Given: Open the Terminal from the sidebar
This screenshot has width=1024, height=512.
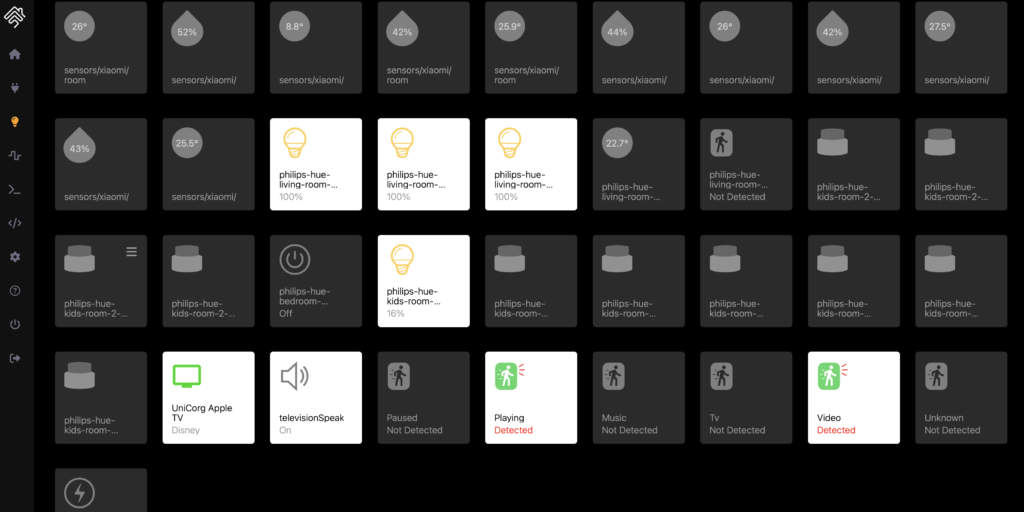Looking at the screenshot, I should pos(15,190).
